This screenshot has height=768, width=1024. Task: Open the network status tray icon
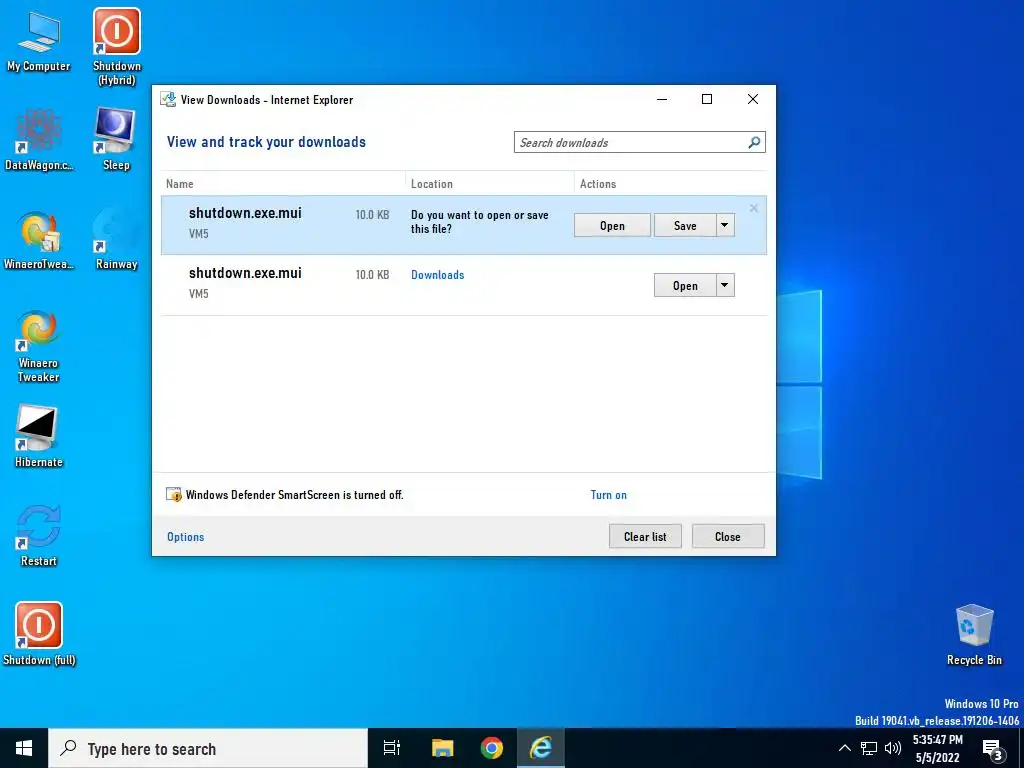tap(869, 748)
